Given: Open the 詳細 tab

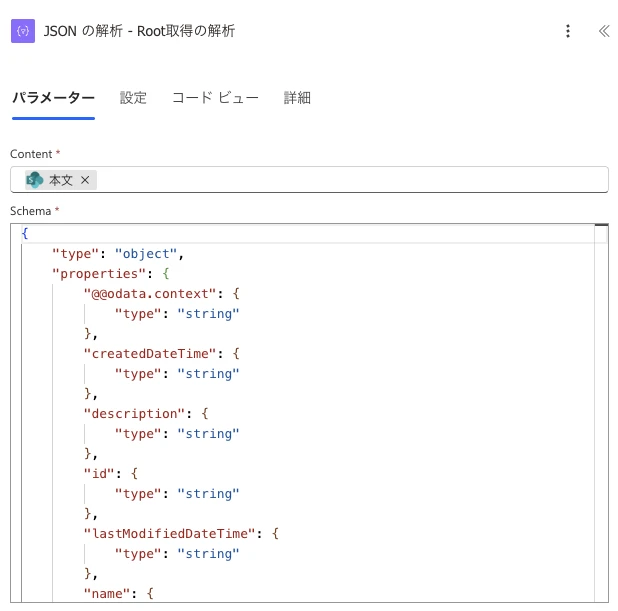Looking at the screenshot, I should tap(297, 98).
